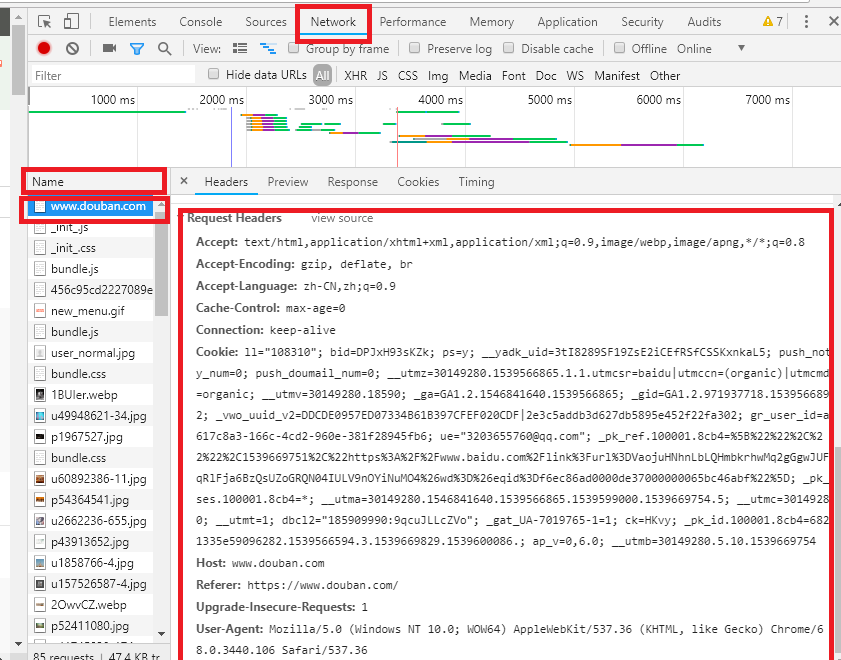Activate the inspect element picker icon
Screen dimensions: 841x660
point(45,21)
